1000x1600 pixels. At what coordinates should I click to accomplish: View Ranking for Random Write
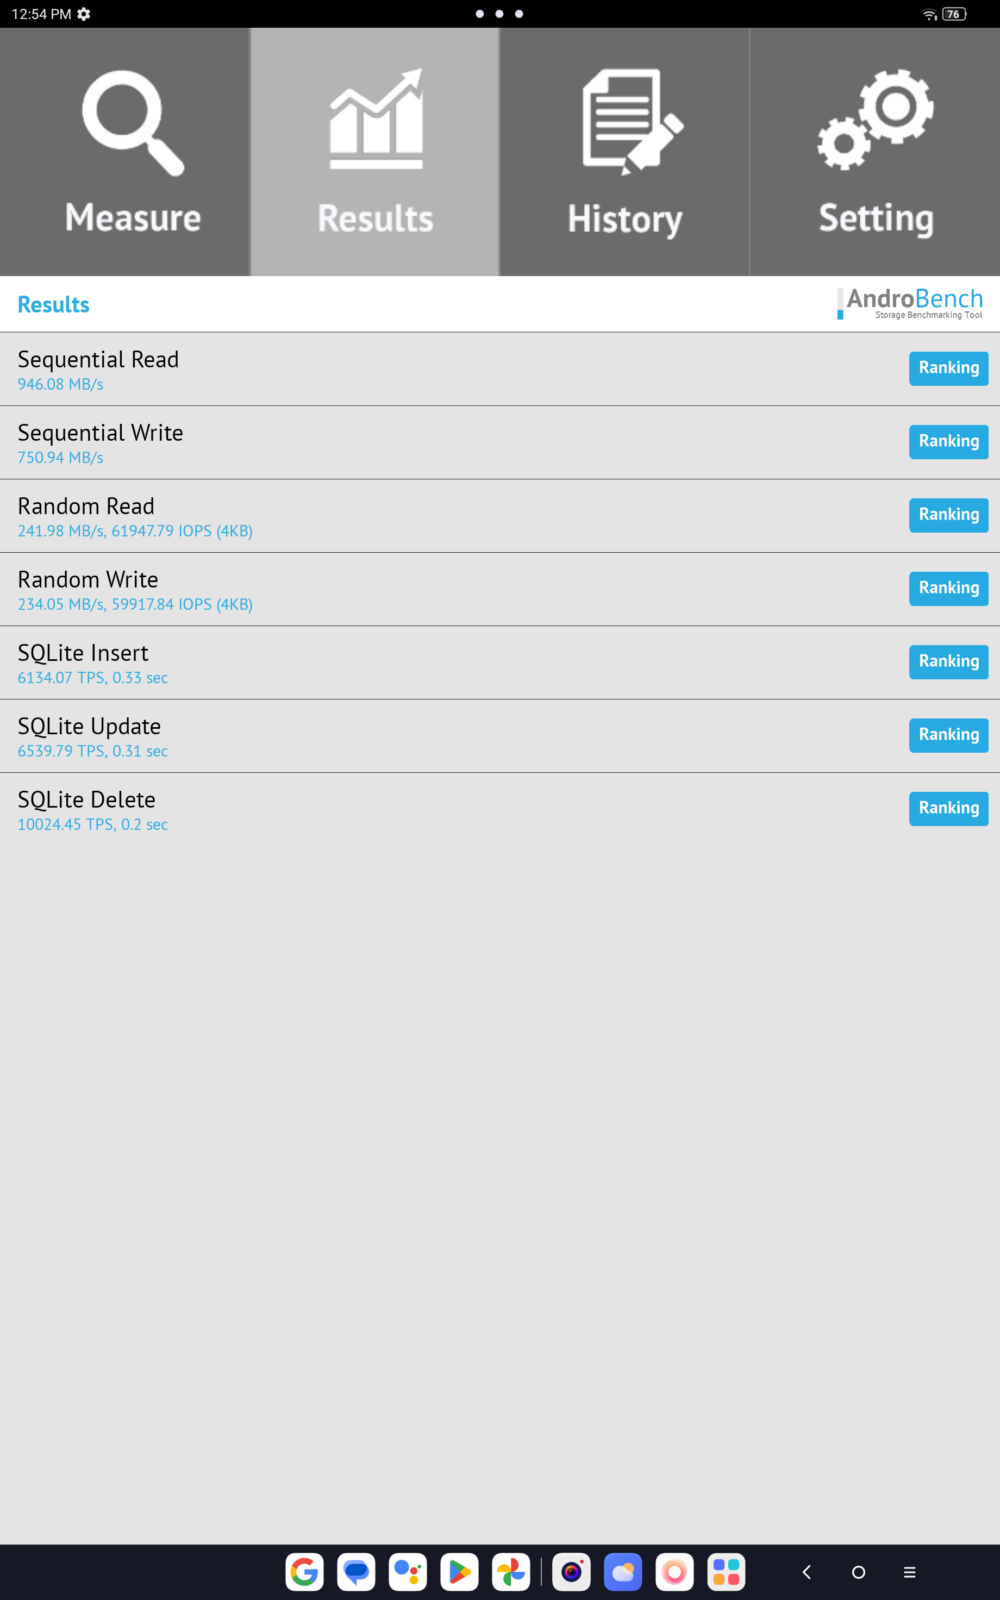948,588
